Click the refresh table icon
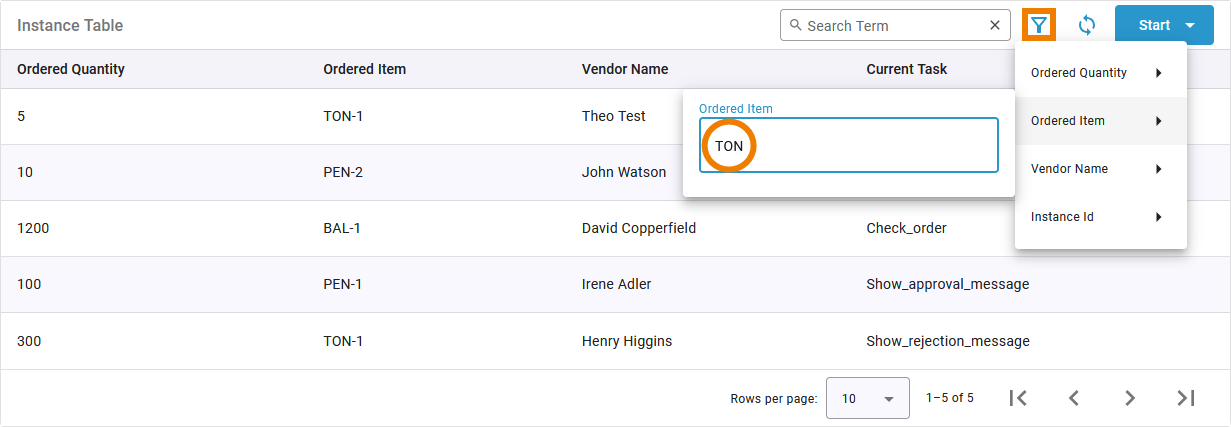This screenshot has height=427, width=1231. coord(1087,25)
